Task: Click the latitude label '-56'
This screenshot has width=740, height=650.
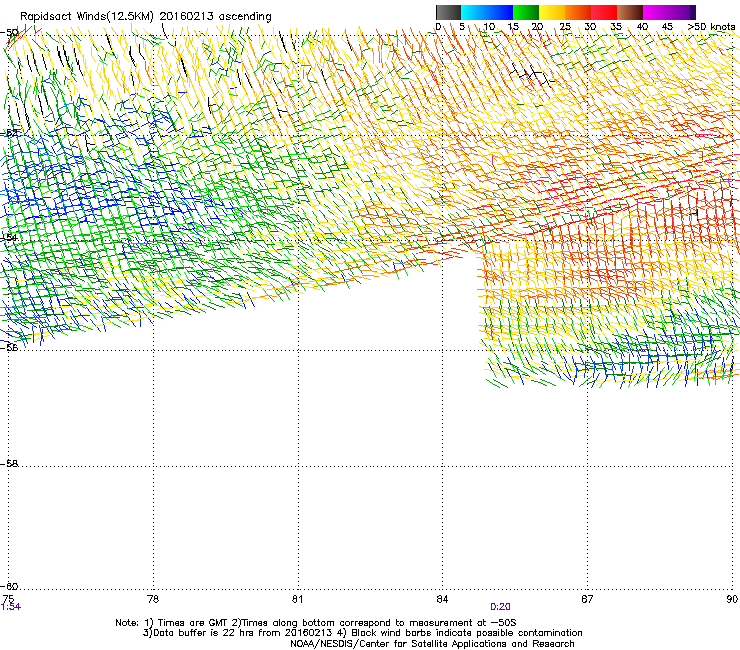Action: click(x=9, y=347)
